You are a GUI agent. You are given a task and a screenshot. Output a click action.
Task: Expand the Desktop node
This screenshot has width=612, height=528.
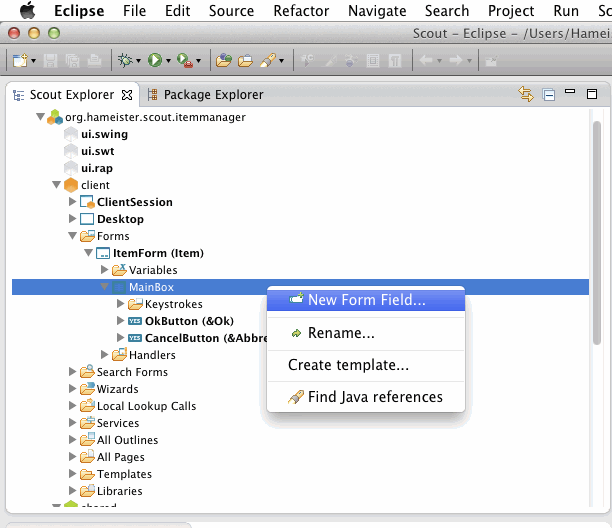click(73, 219)
